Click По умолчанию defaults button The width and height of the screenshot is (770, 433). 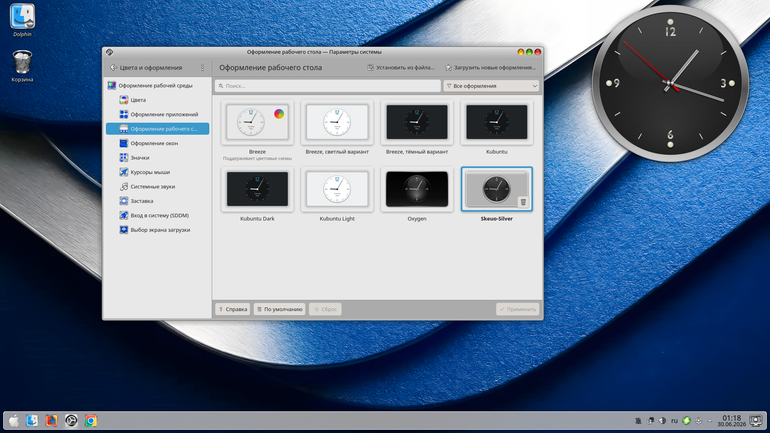[279, 309]
